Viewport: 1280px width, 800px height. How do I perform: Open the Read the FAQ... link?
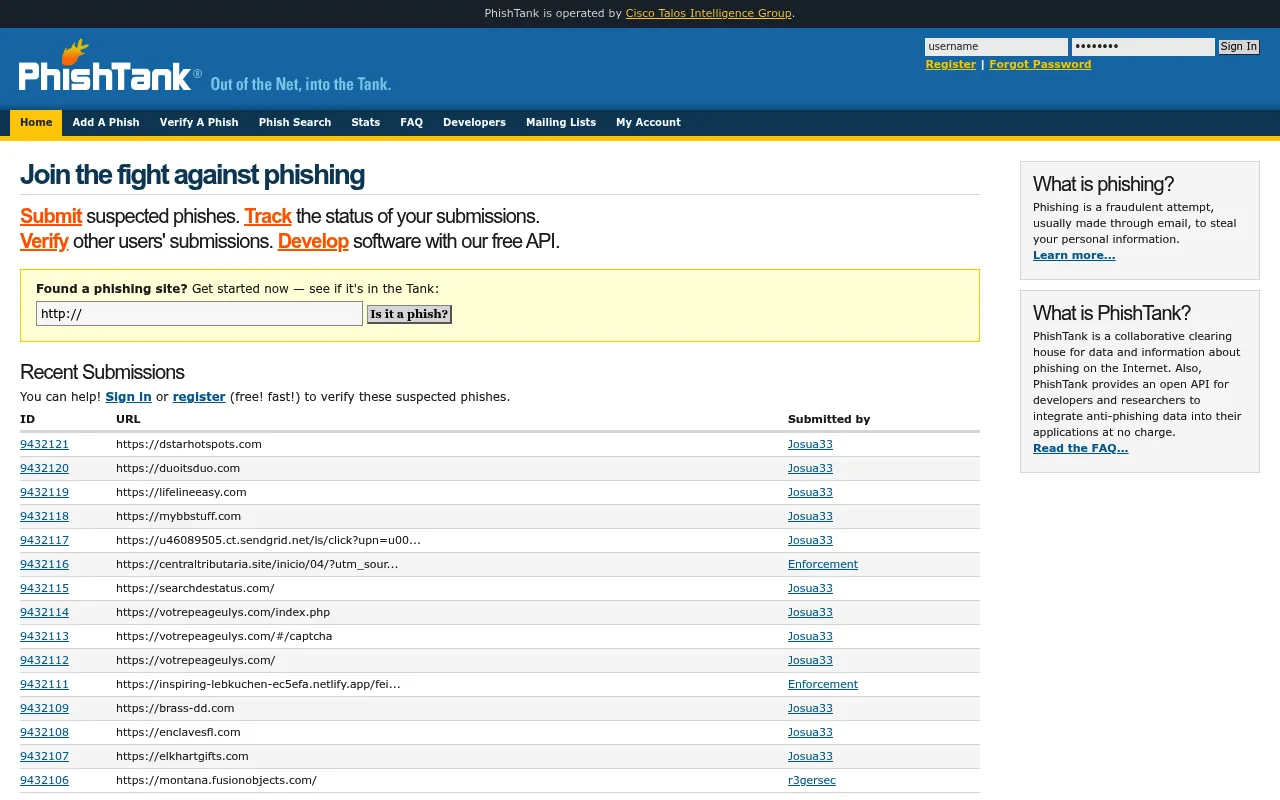1080,448
